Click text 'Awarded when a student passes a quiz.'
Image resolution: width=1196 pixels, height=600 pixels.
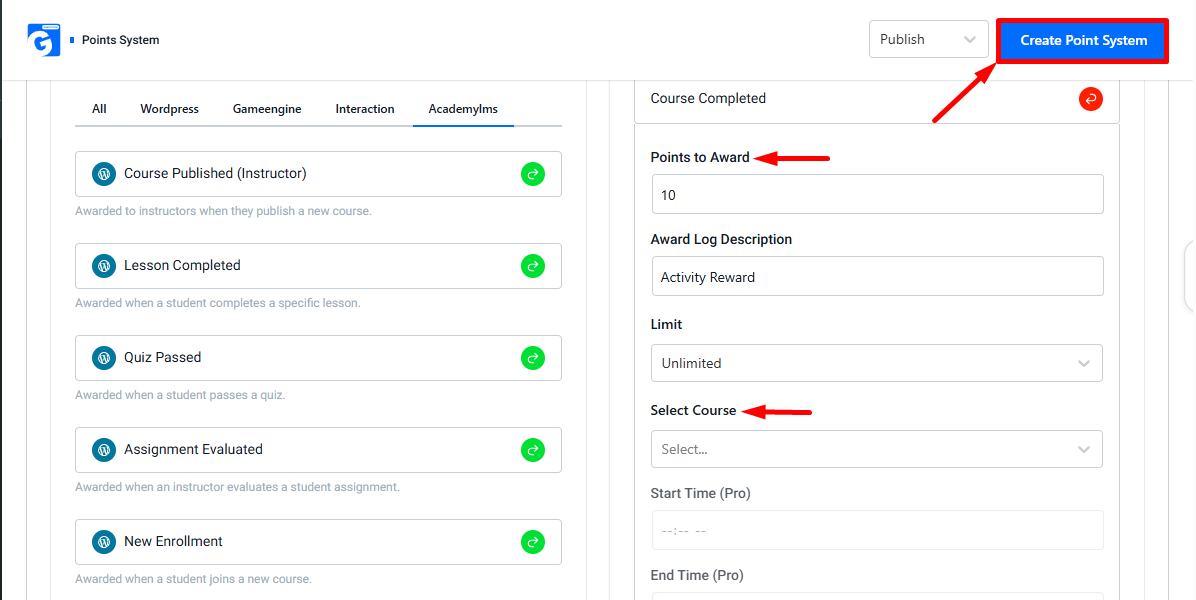[x=180, y=396]
